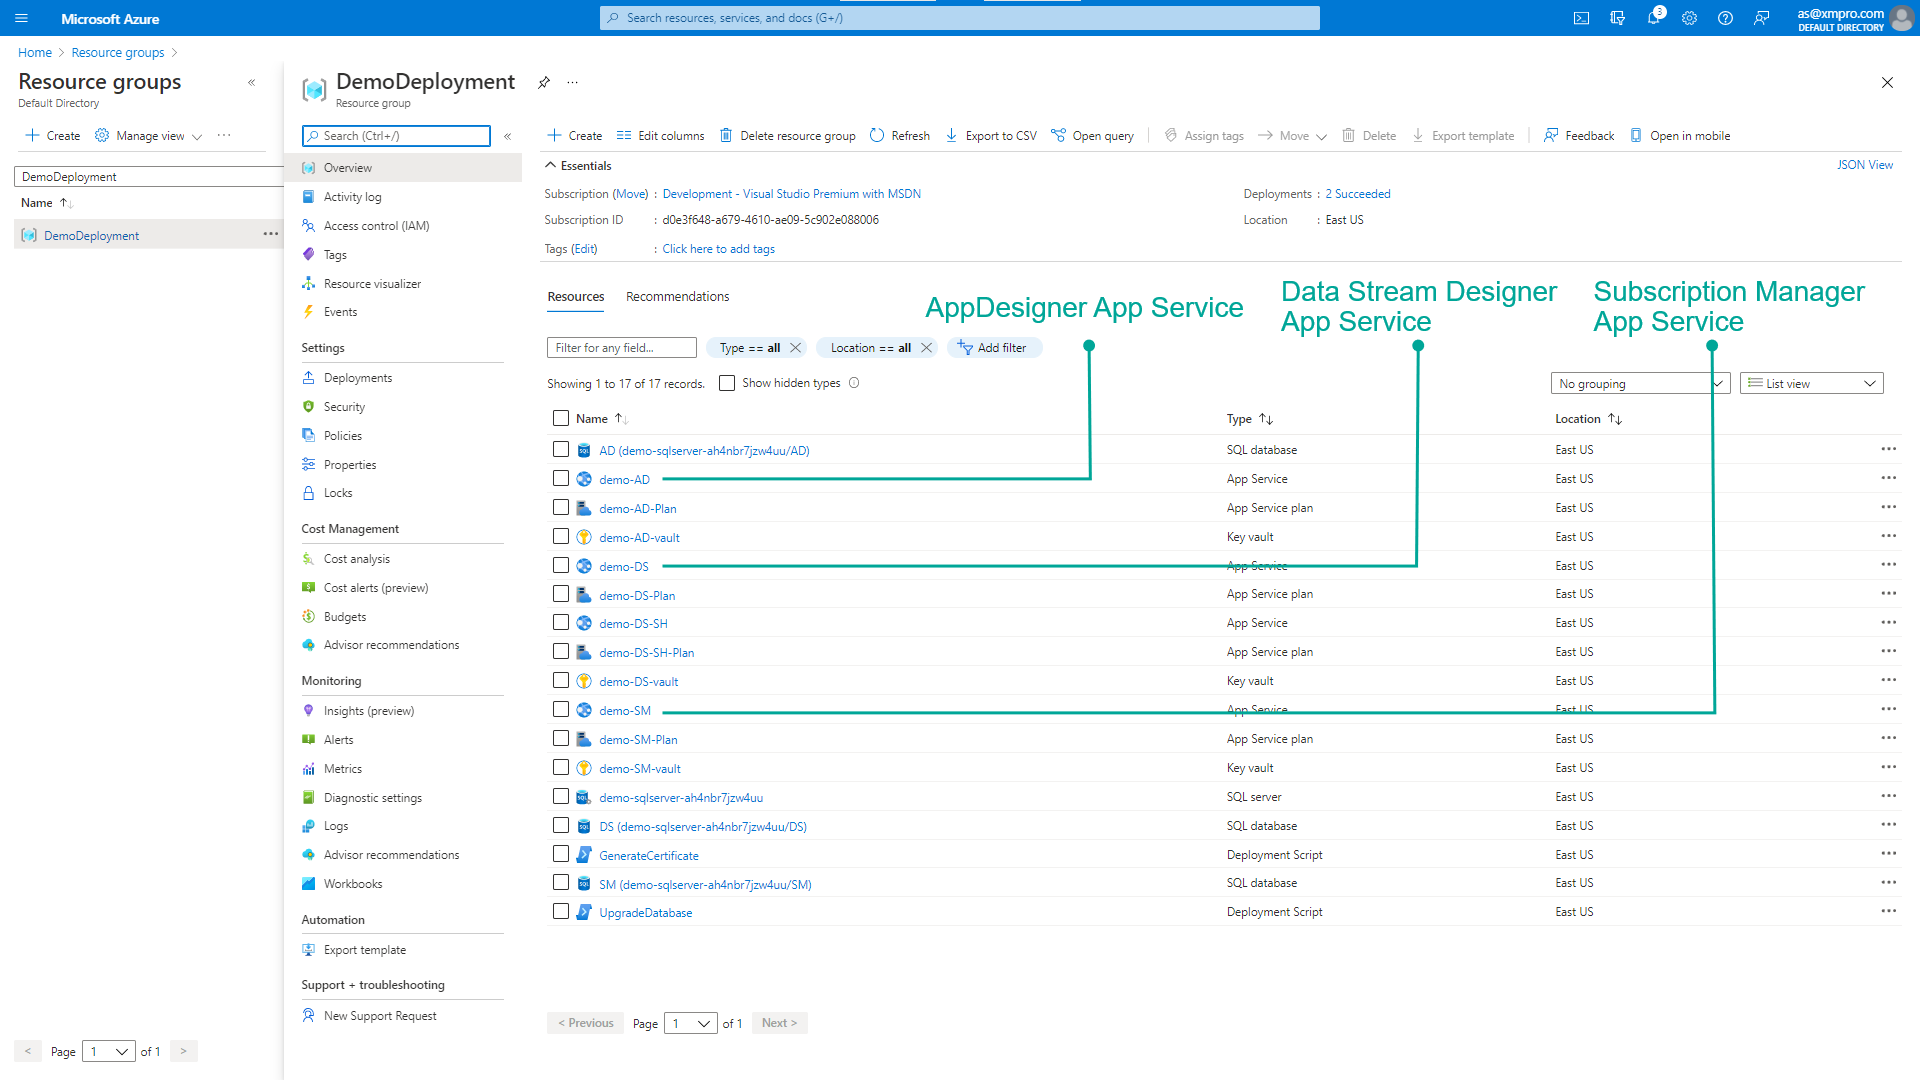Open Directories and subscriptions filter icon
The height and width of the screenshot is (1080, 1920).
[x=1617, y=18]
